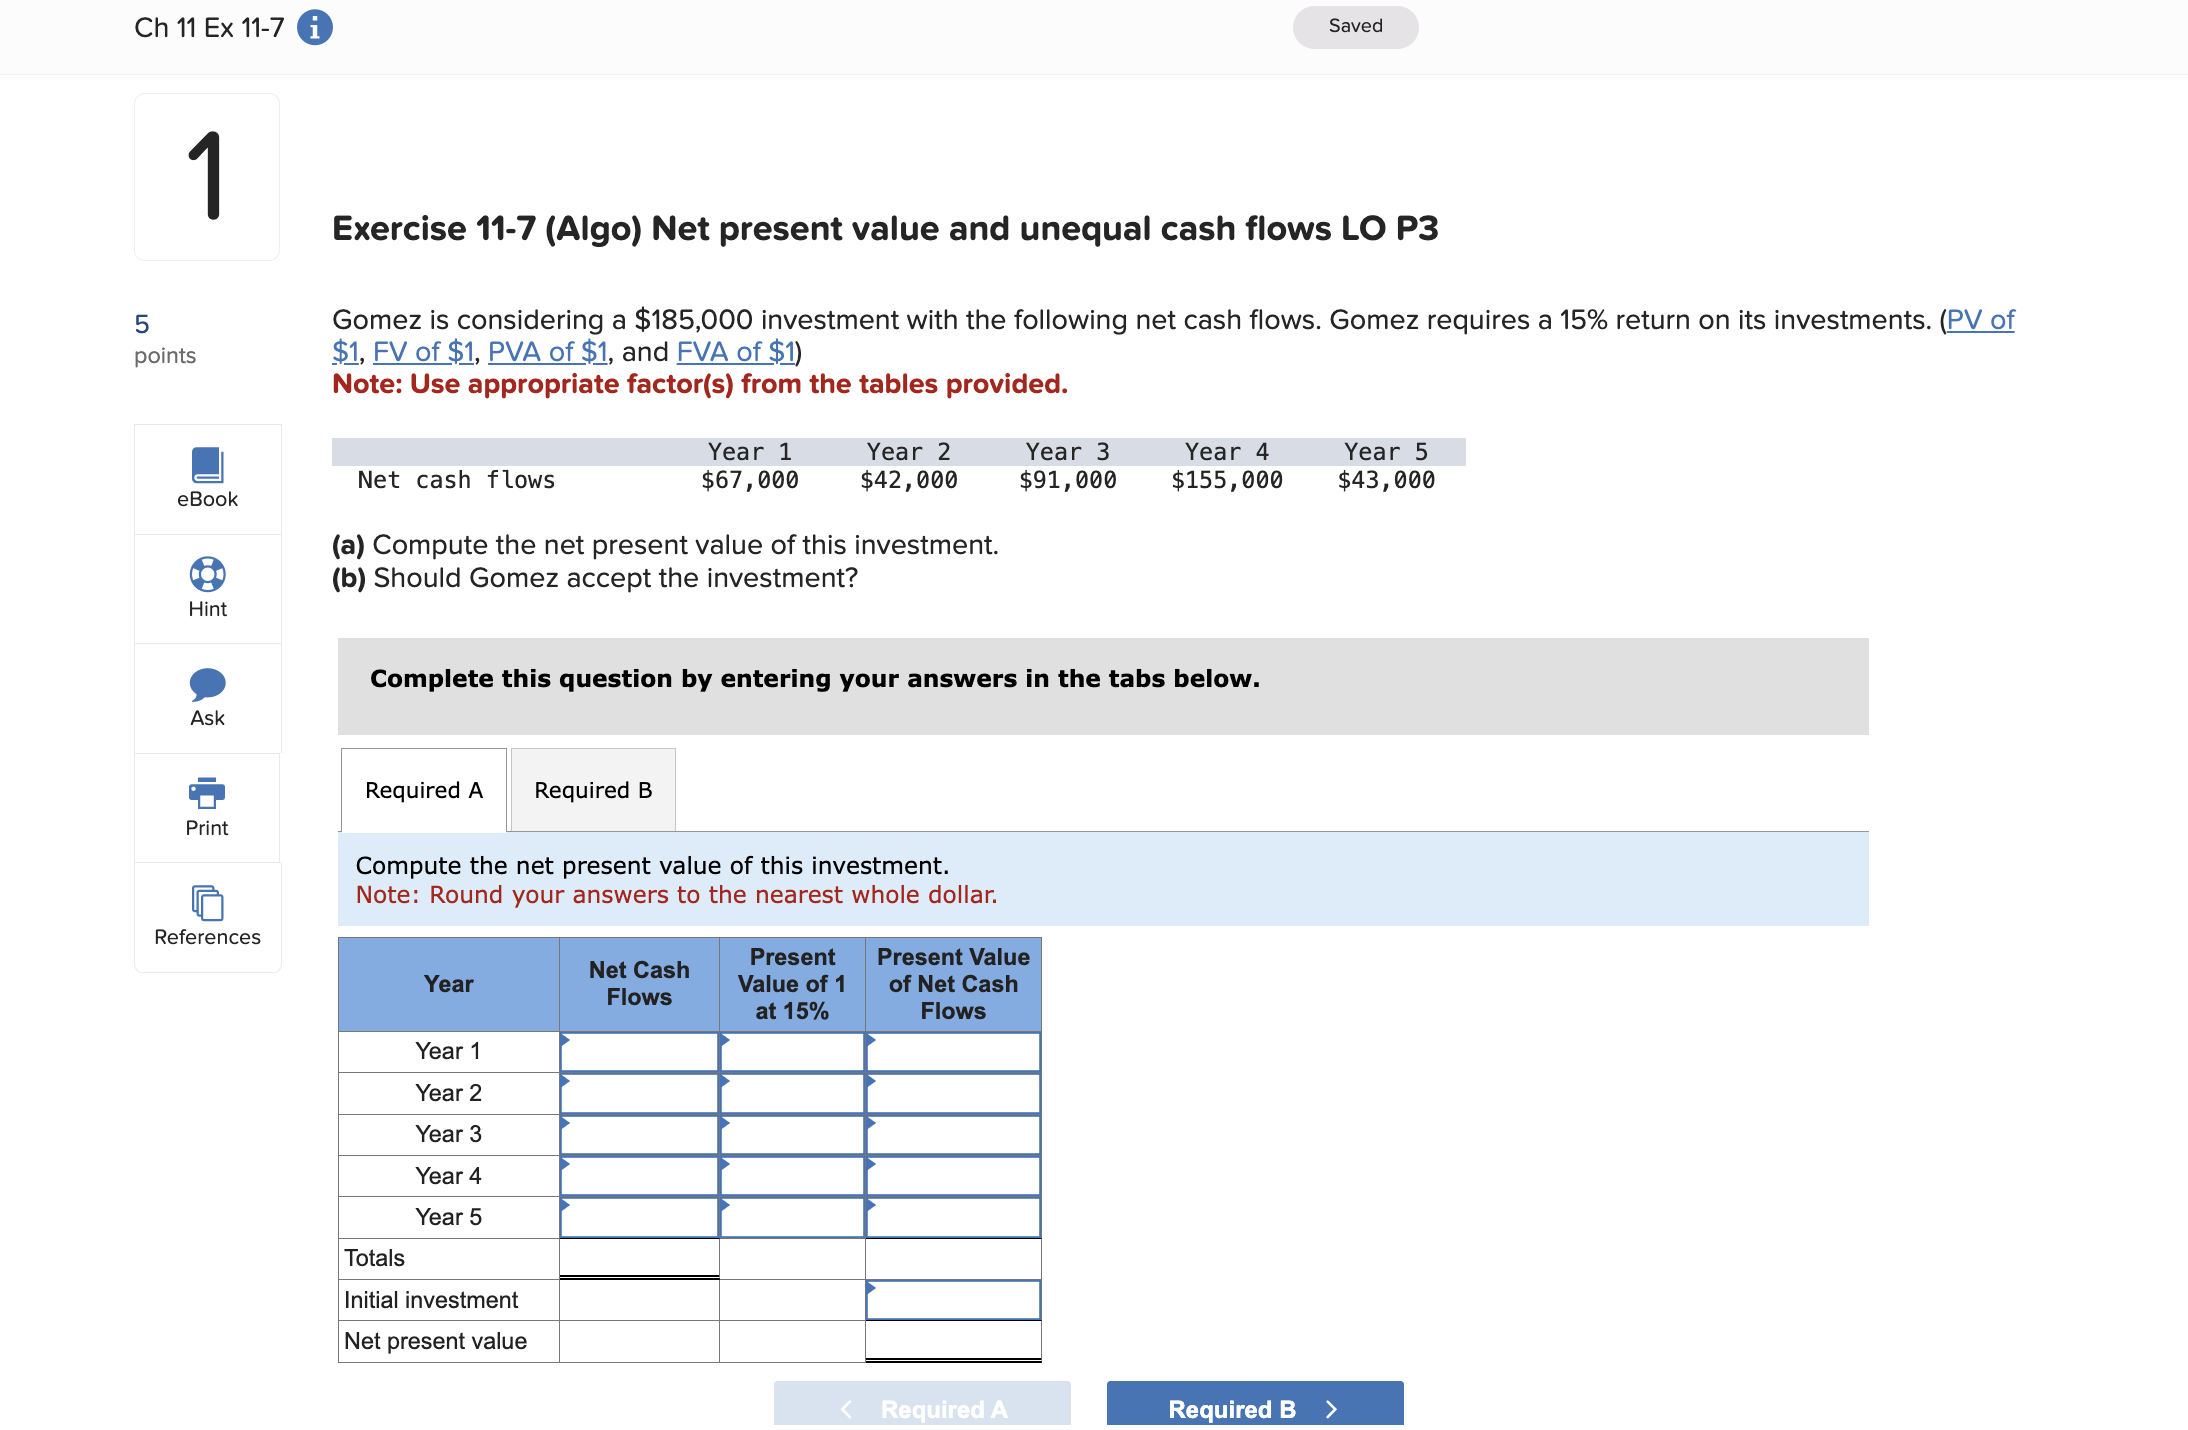The height and width of the screenshot is (1430, 2188).
Task: Click the Saved status button
Action: 1355,27
